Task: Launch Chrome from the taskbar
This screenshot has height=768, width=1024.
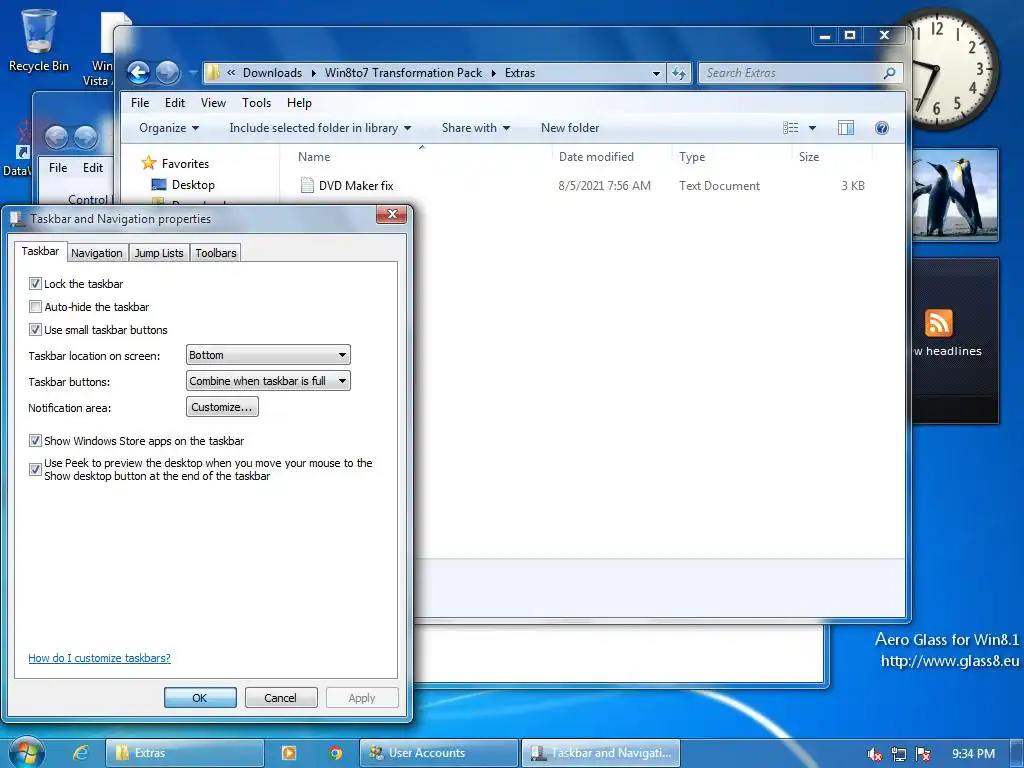Action: pyautogui.click(x=336, y=753)
